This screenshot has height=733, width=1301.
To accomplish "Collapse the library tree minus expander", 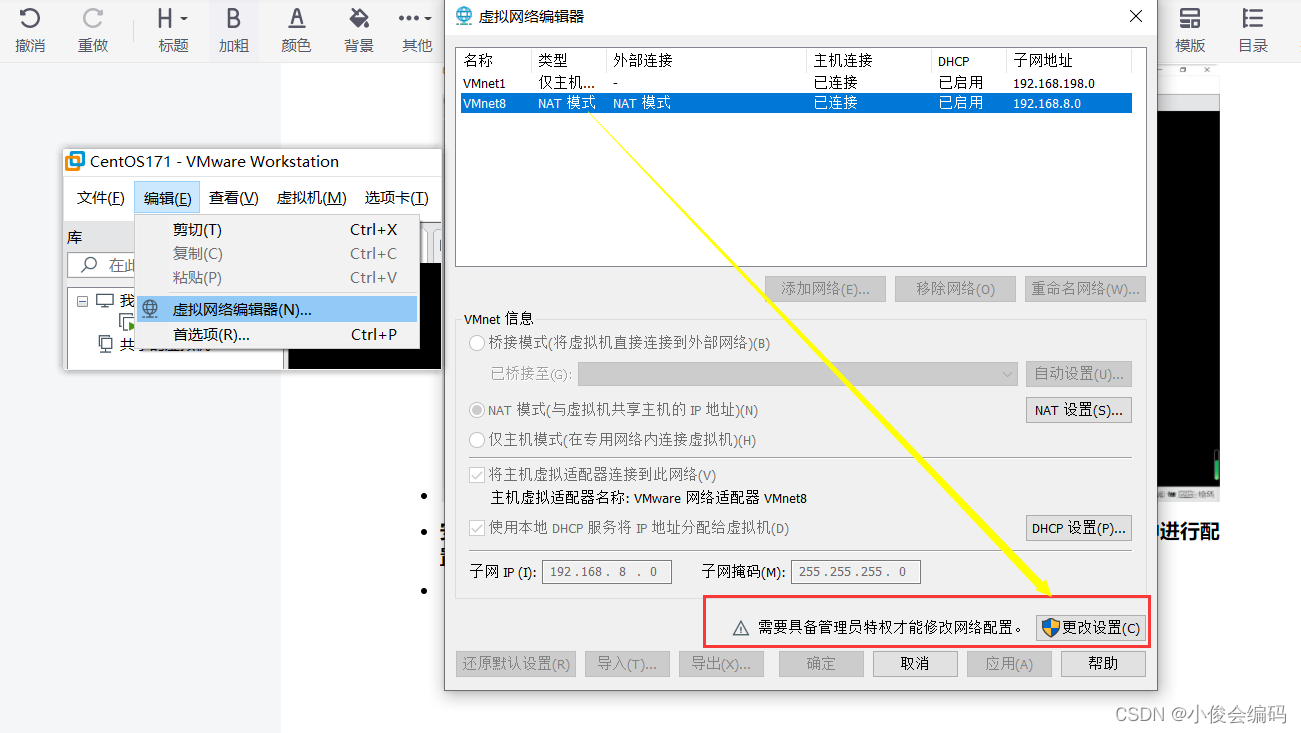I will pos(83,300).
